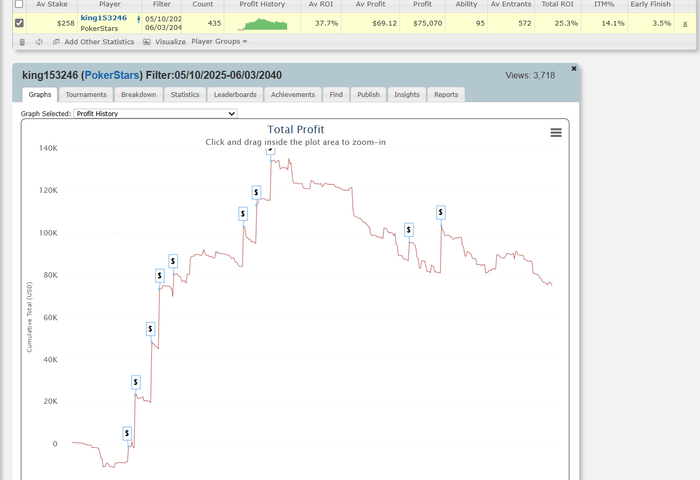Sort by the ITM% column header
Image resolution: width=700 pixels, height=480 pixels.
[x=604, y=4]
